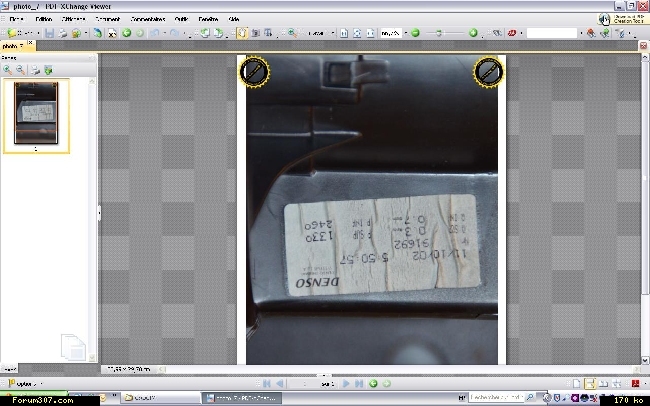Select the Hand tool
Screen dimensions: 650x406
pos(242,33)
